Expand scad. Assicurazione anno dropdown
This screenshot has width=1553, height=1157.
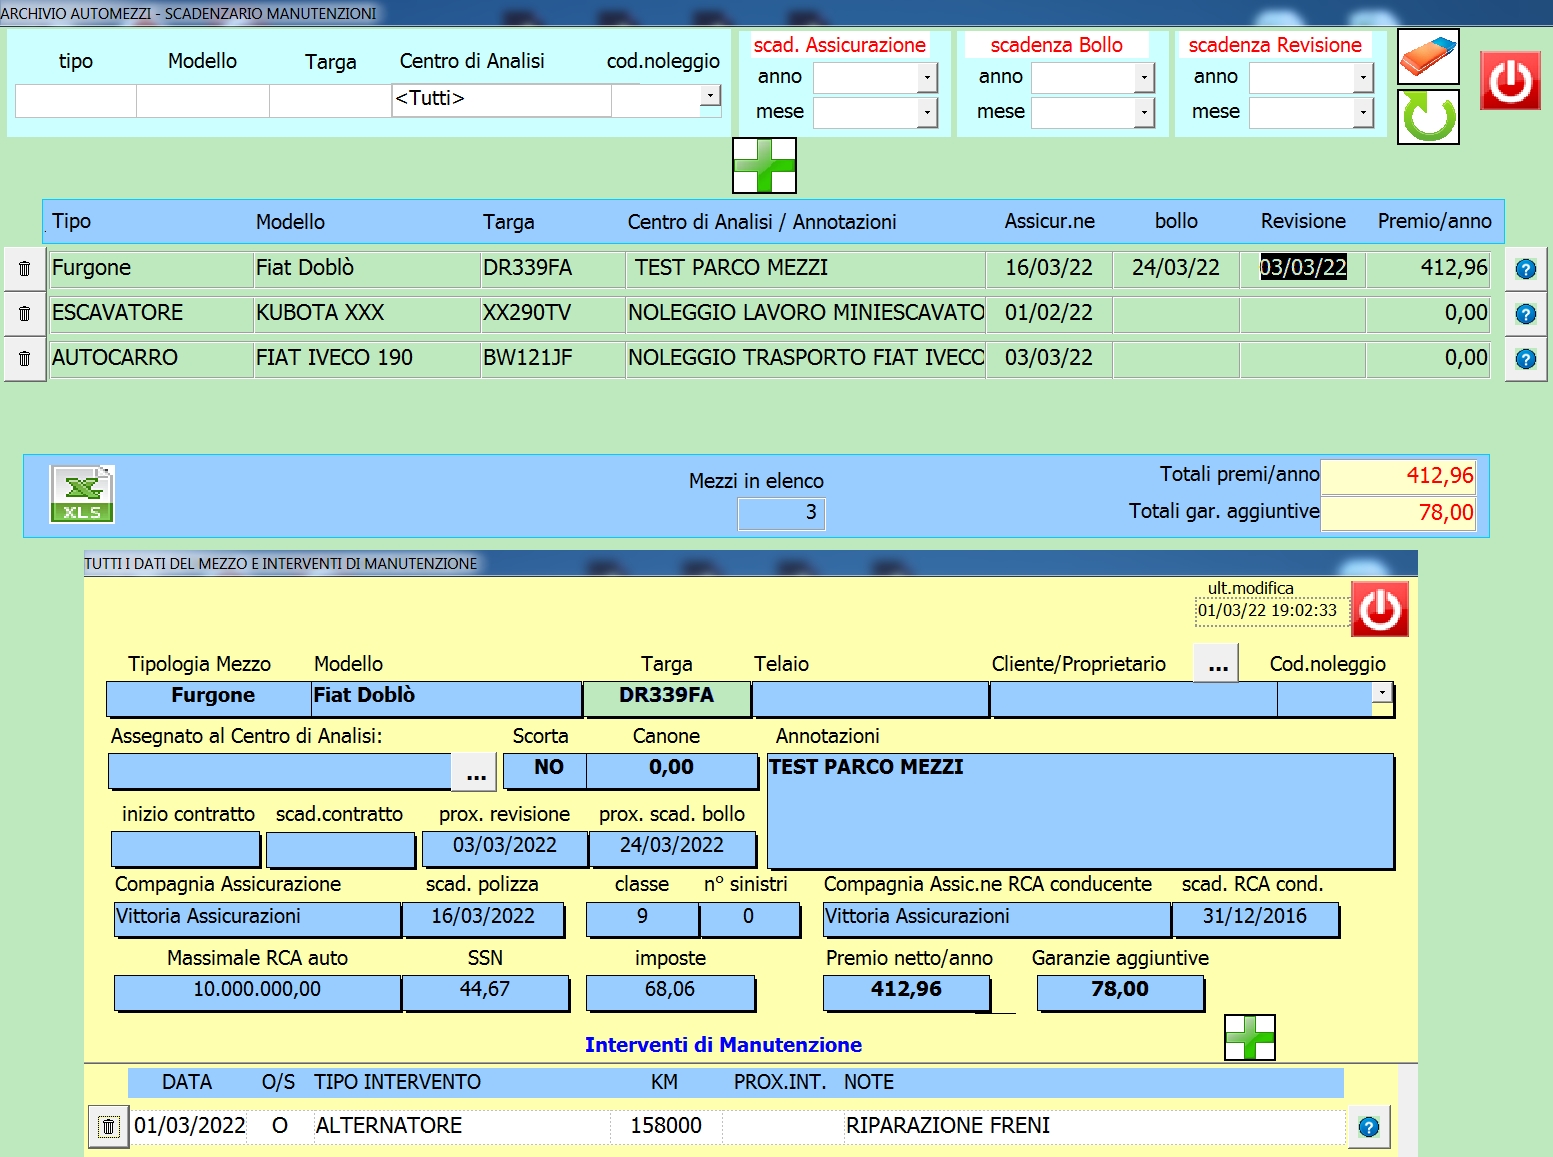click(927, 77)
